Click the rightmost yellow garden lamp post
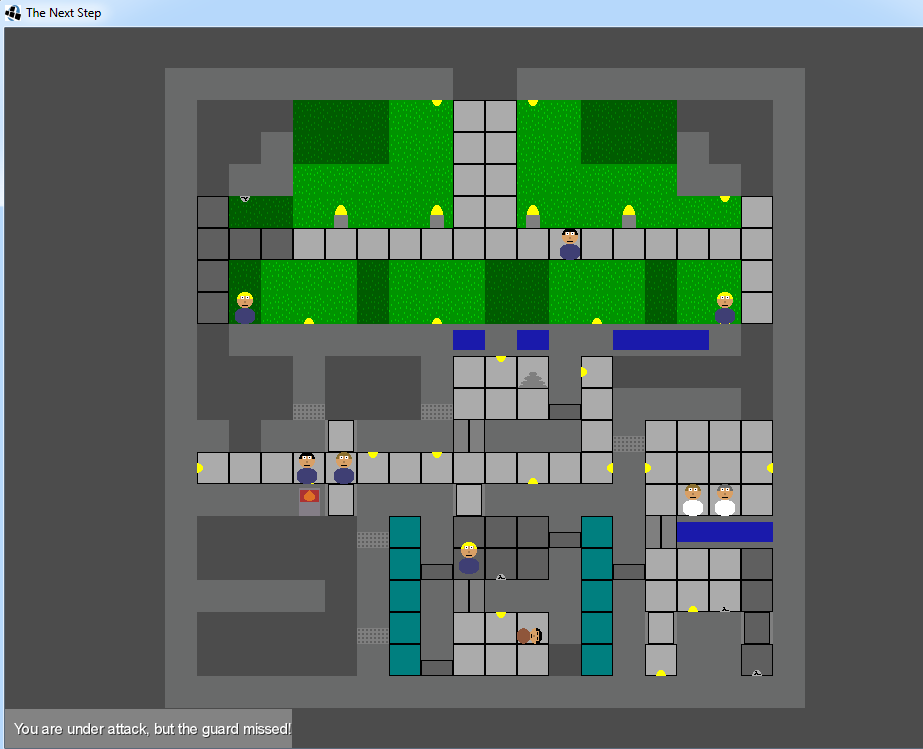This screenshot has height=749, width=923. [x=629, y=216]
